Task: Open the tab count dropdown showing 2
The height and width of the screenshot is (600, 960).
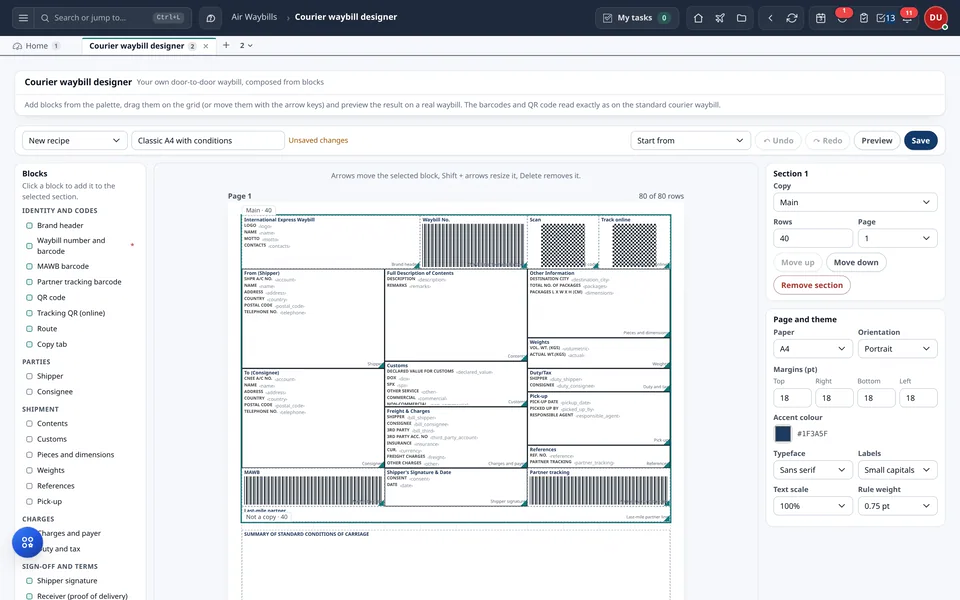Action: 246,45
